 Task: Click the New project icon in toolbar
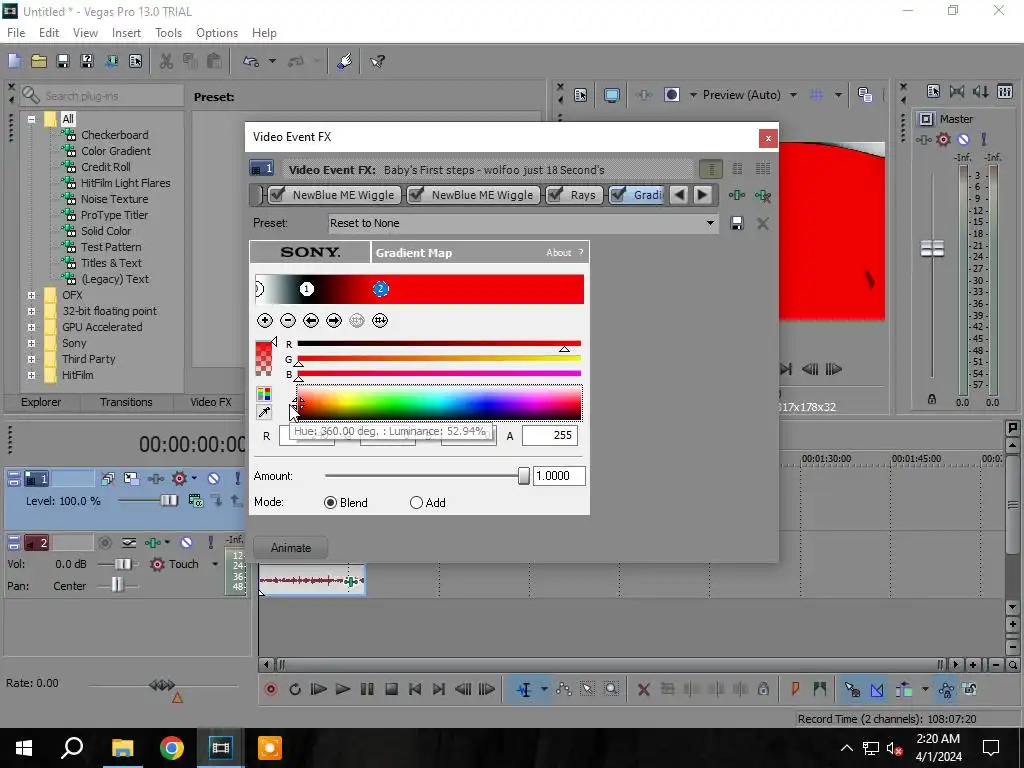(14, 61)
